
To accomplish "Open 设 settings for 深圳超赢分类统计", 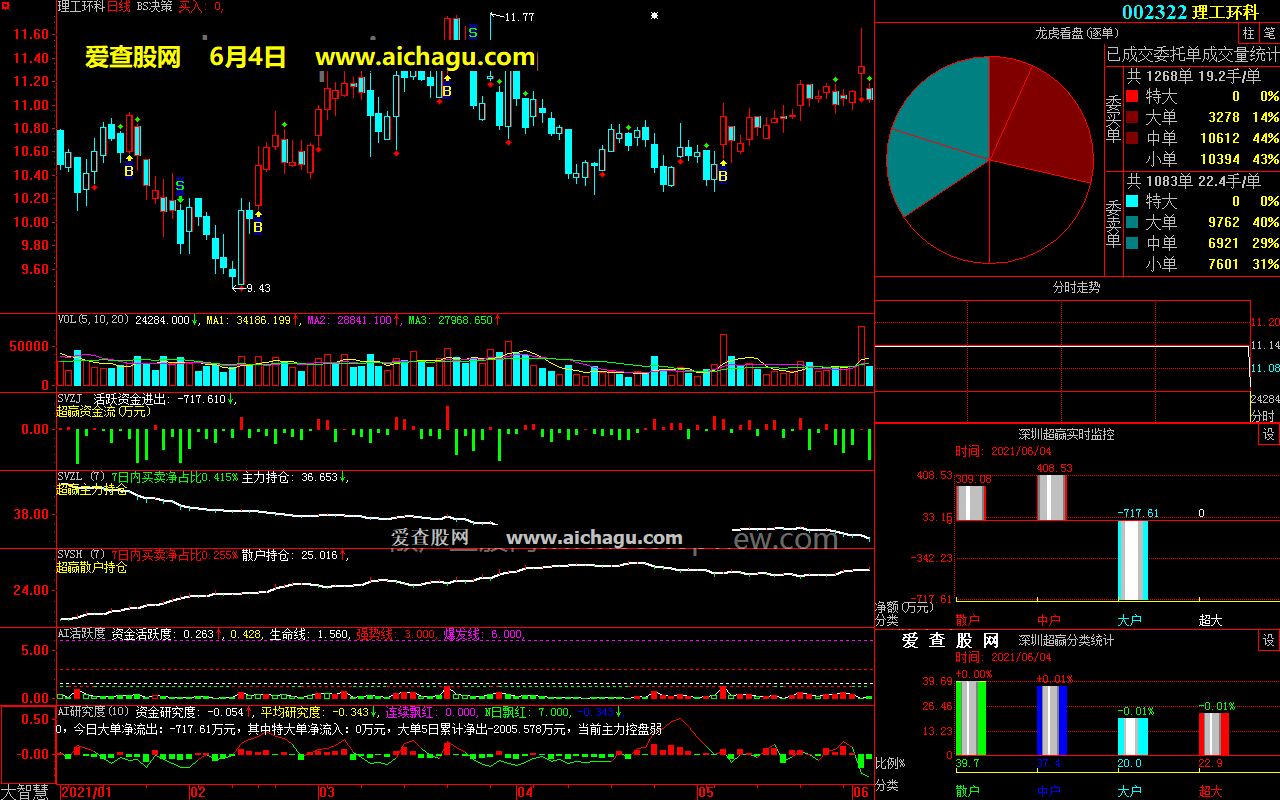I will (1268, 640).
